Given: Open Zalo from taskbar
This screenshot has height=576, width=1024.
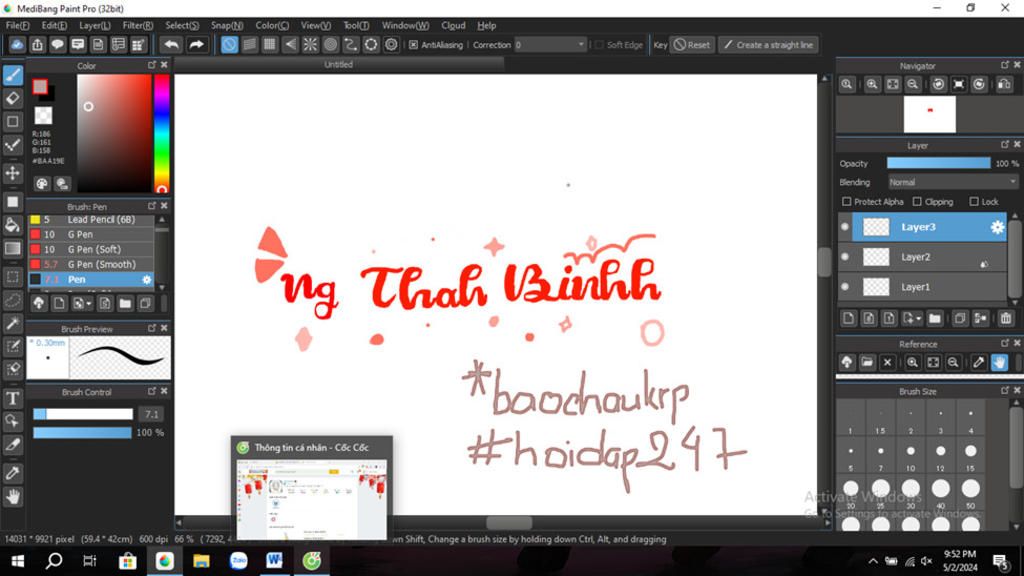Looking at the screenshot, I should click(238, 561).
